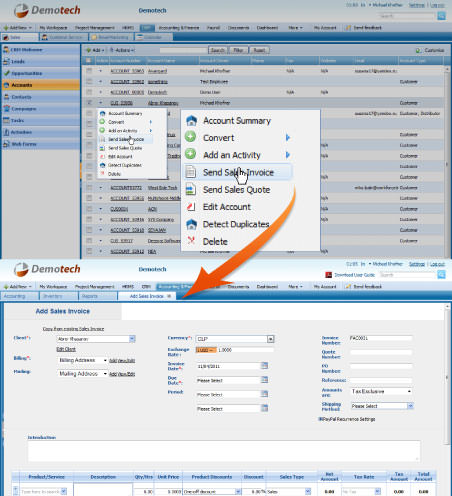Open the Amounts are Tax Exclusive dropdown
This screenshot has width=452, height=496.
pyautogui.click(x=382, y=391)
